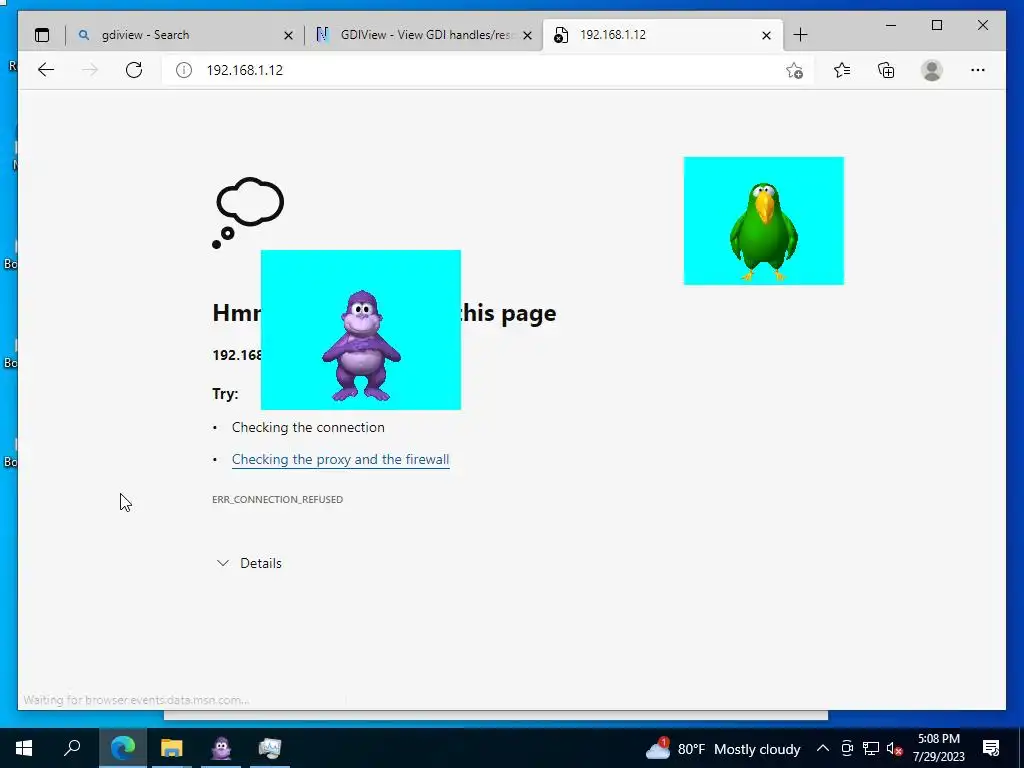Open network status tray icon
This screenshot has width=1024, height=768.
(871, 748)
